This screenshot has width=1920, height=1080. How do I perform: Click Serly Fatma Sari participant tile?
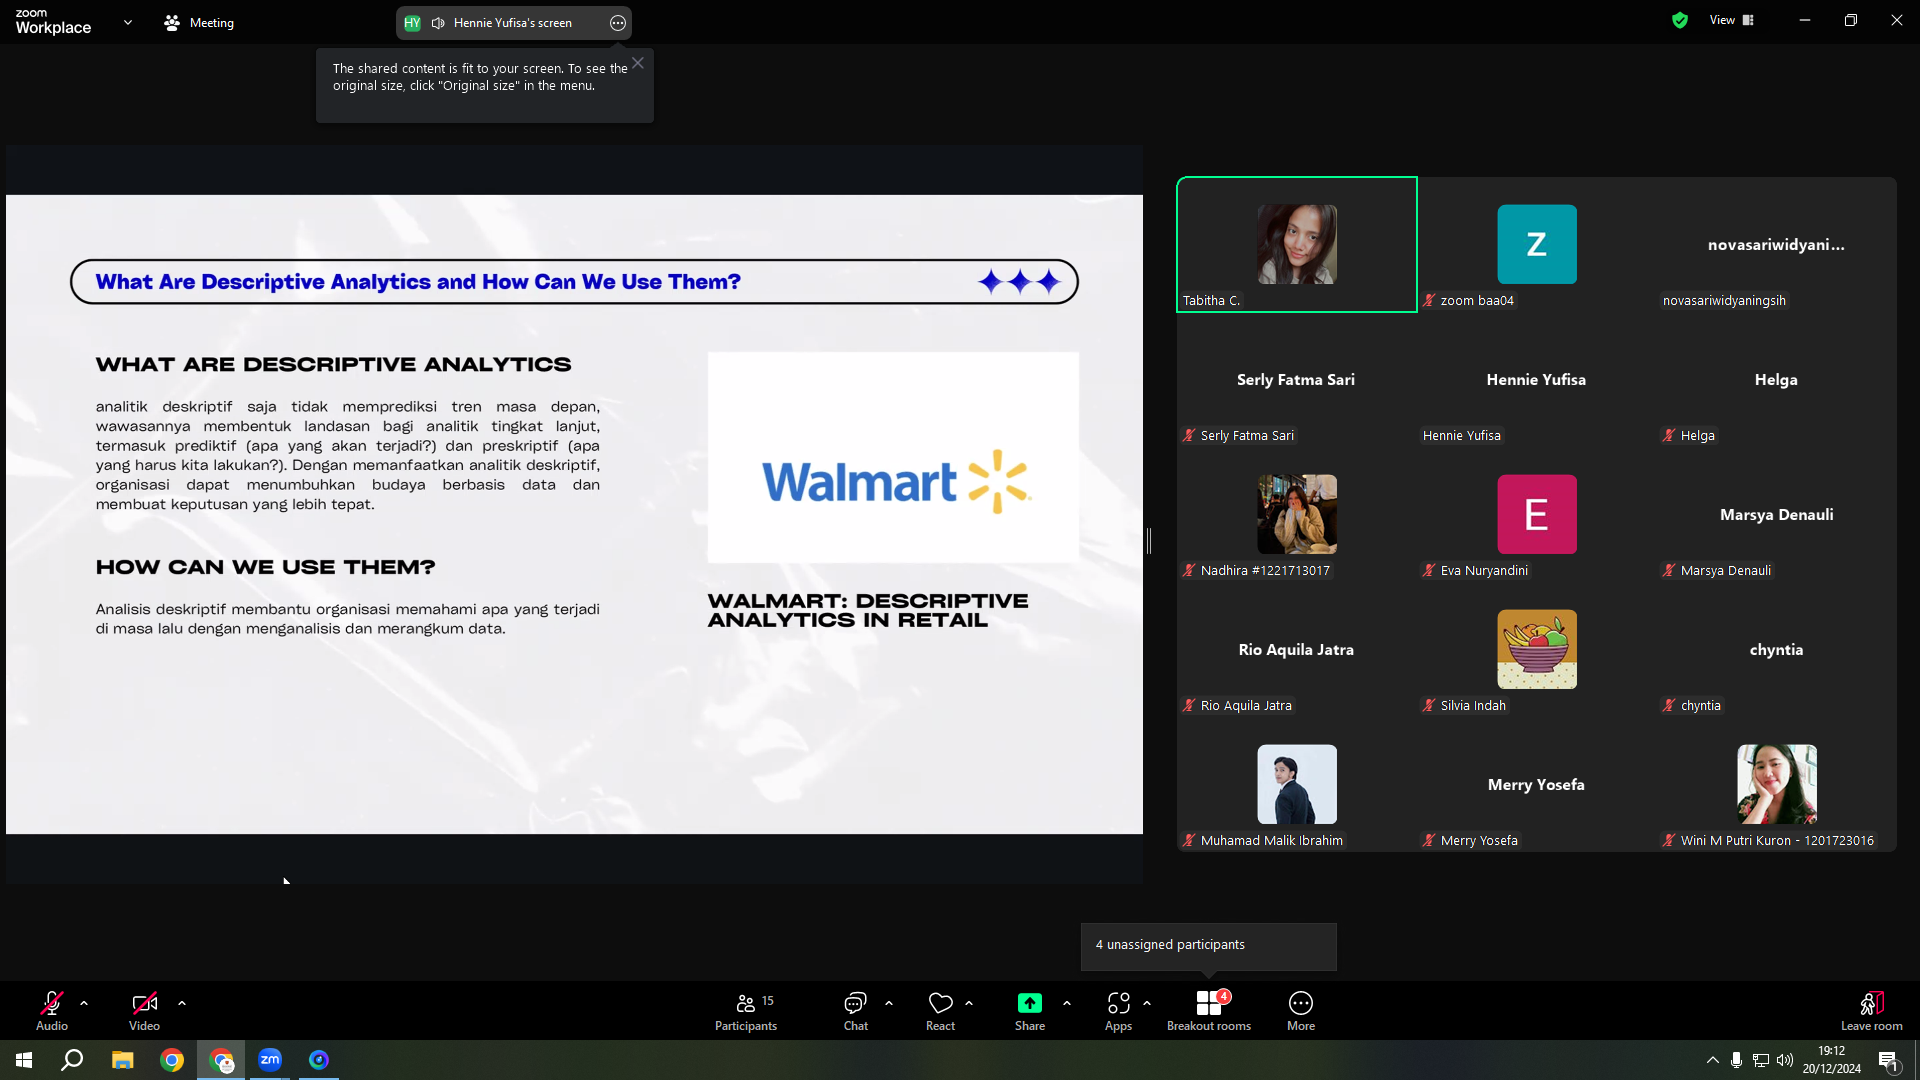[x=1297, y=380]
